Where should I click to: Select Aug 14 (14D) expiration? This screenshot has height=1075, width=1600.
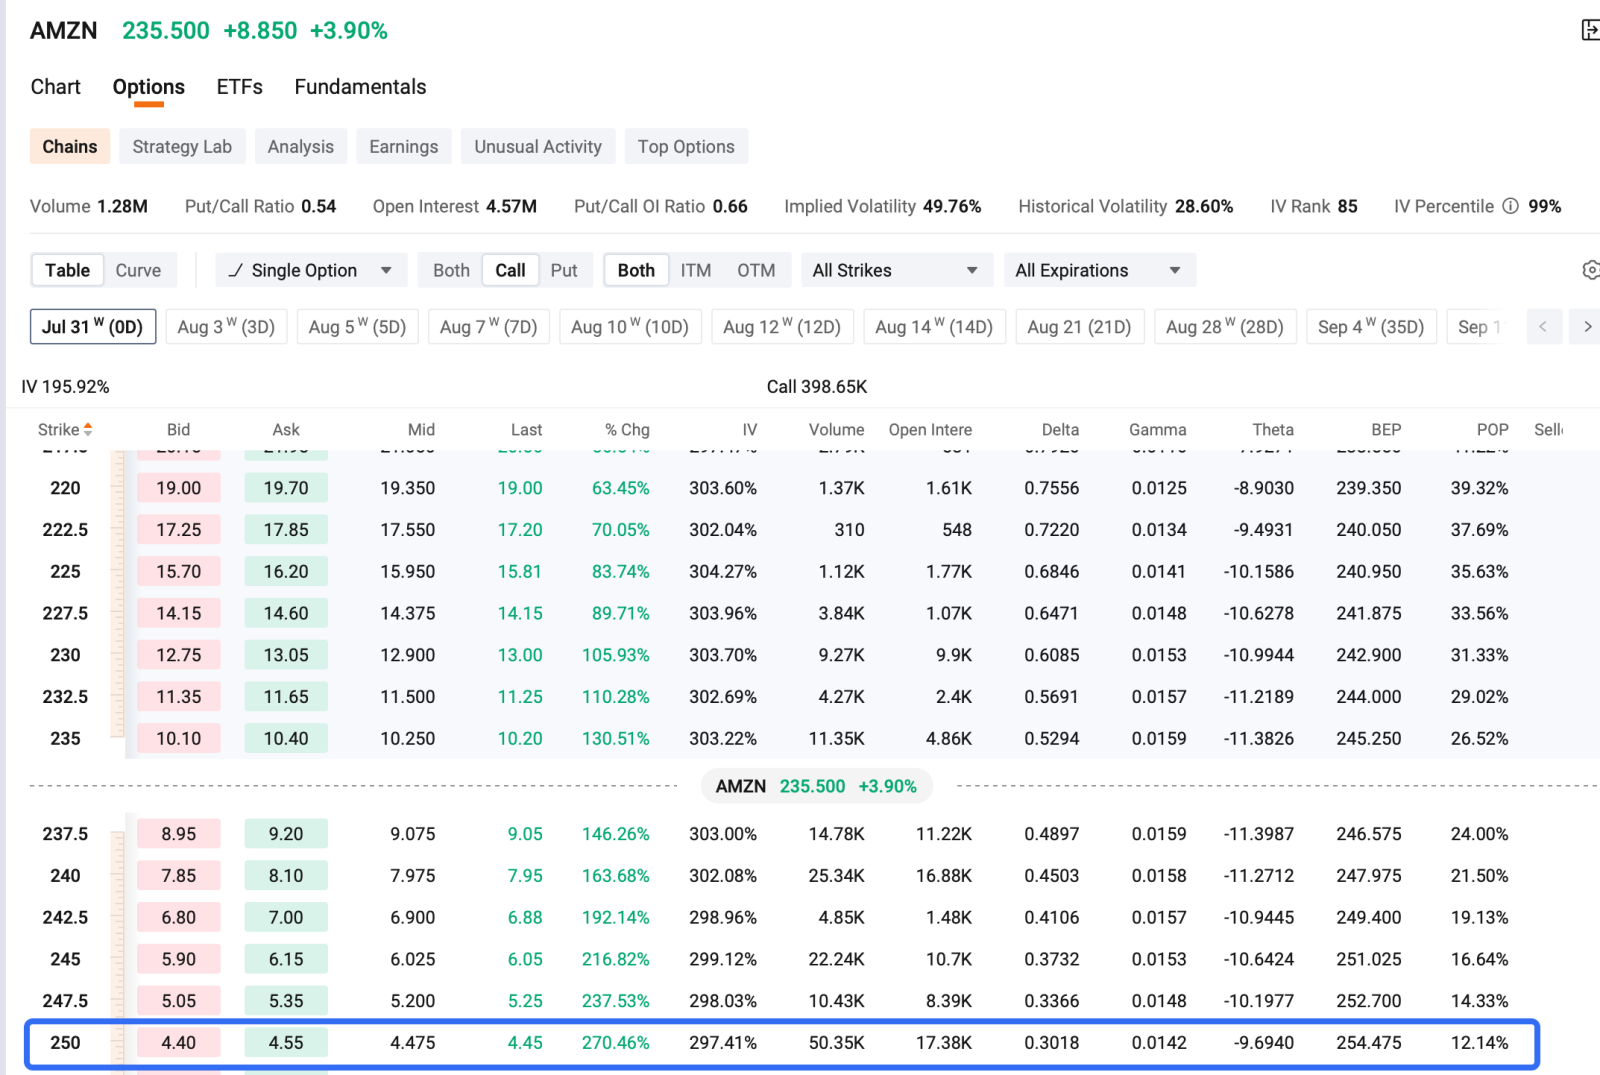pos(934,327)
